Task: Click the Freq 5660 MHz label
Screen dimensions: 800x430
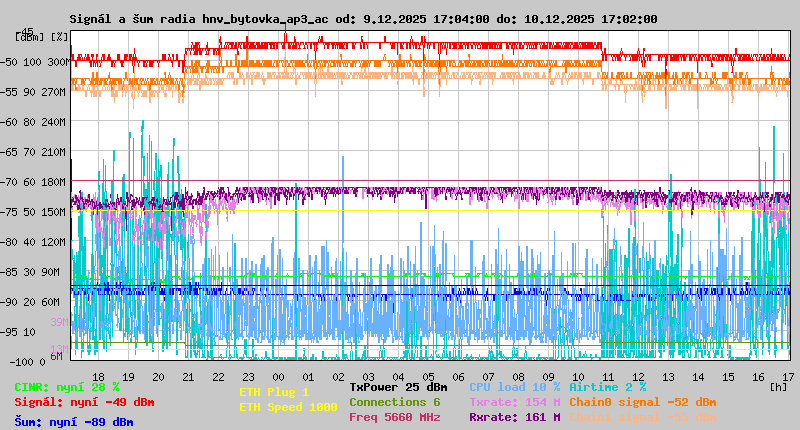Action: tap(394, 417)
